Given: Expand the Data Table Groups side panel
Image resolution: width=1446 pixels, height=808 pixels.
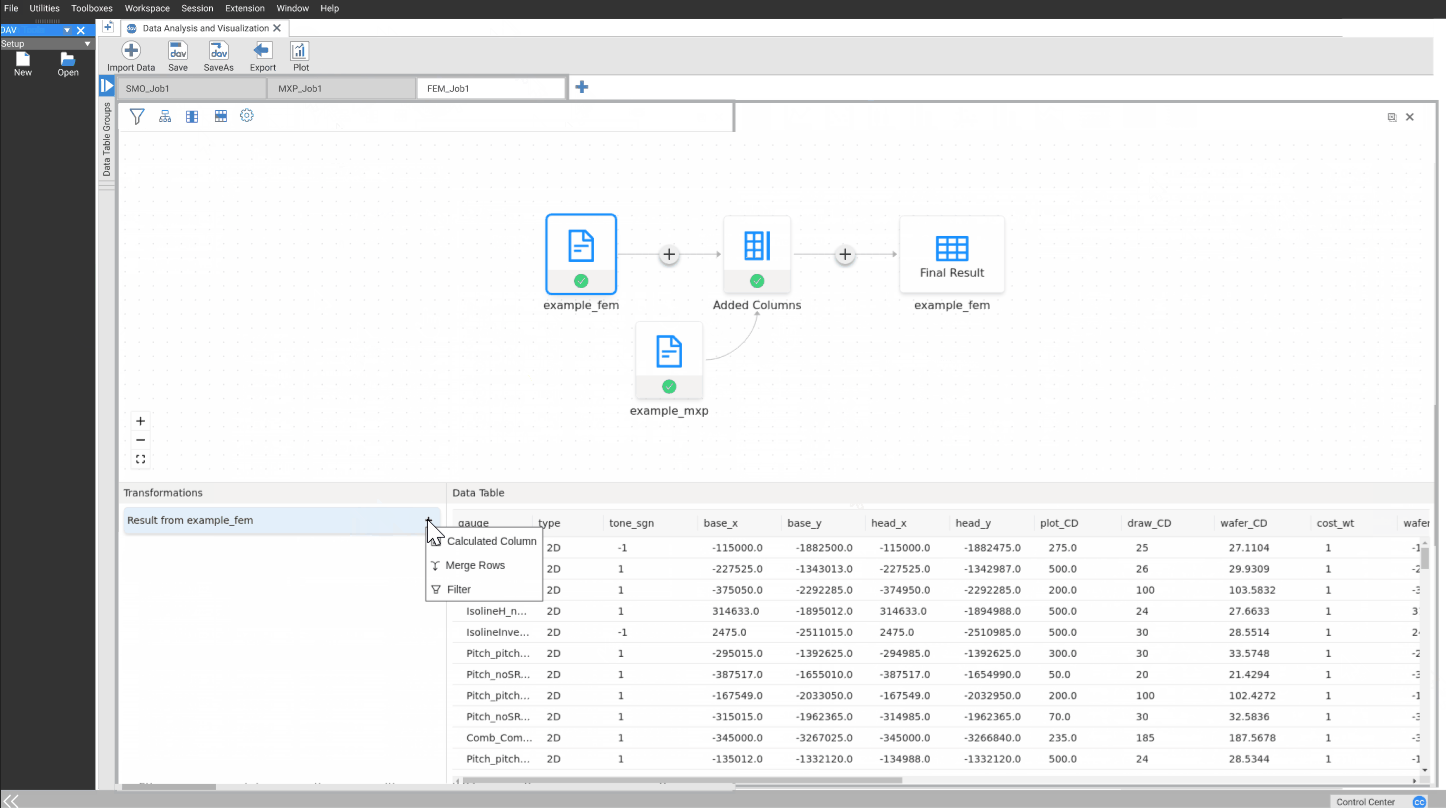Looking at the screenshot, I should tap(107, 86).
